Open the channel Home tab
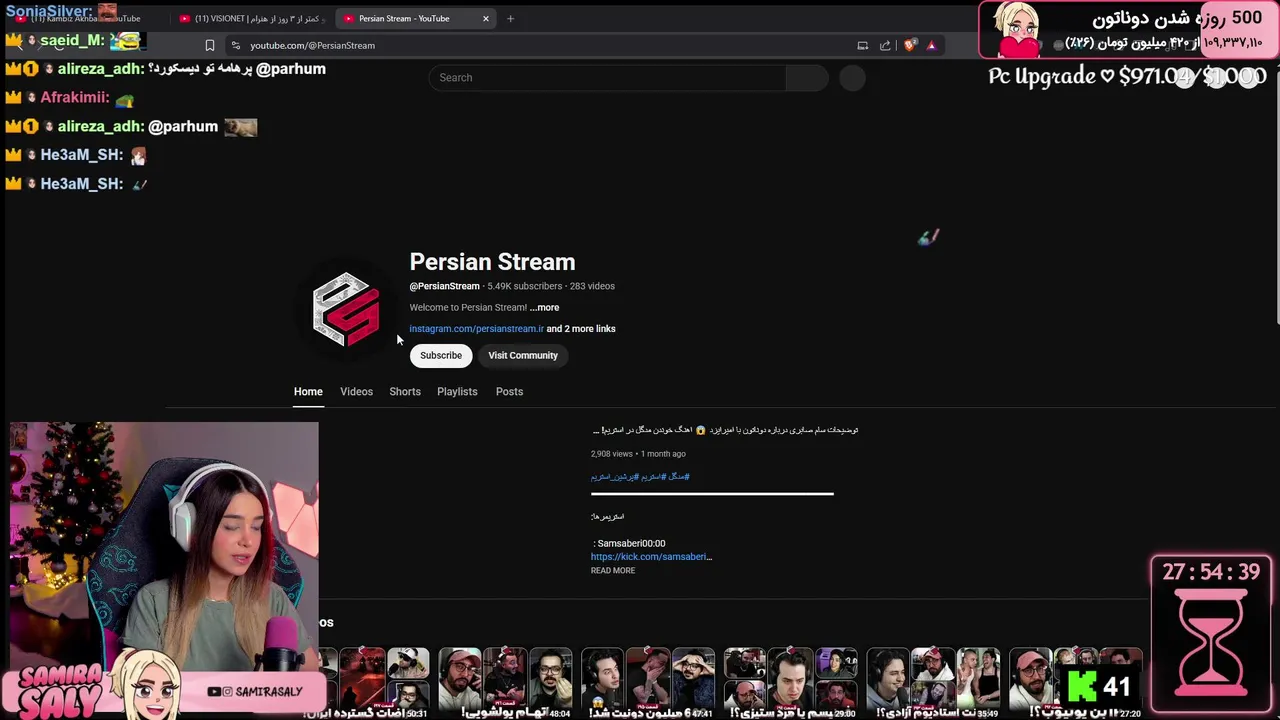This screenshot has width=1280, height=720. (308, 392)
